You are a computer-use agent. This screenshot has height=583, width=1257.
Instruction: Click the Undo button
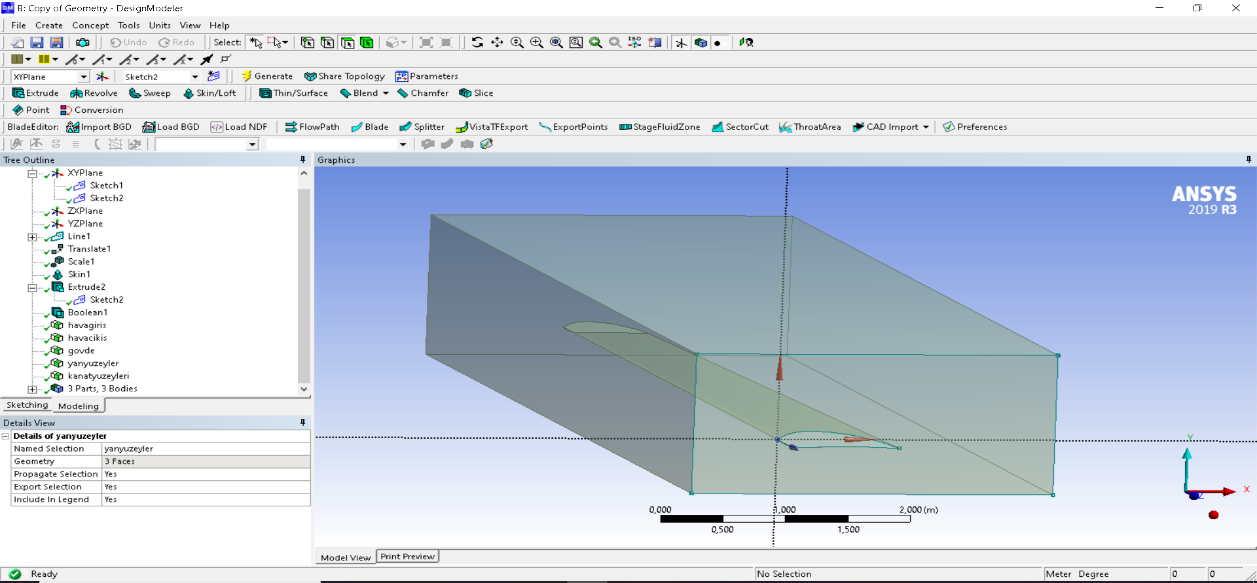pos(128,42)
